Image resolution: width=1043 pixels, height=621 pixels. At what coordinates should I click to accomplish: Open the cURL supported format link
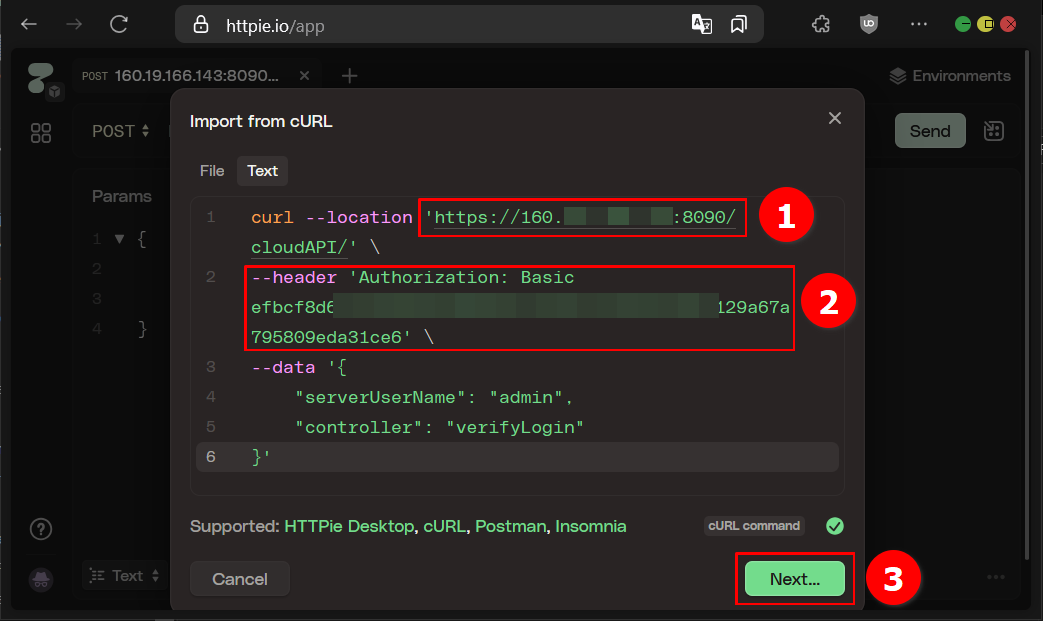tap(445, 526)
